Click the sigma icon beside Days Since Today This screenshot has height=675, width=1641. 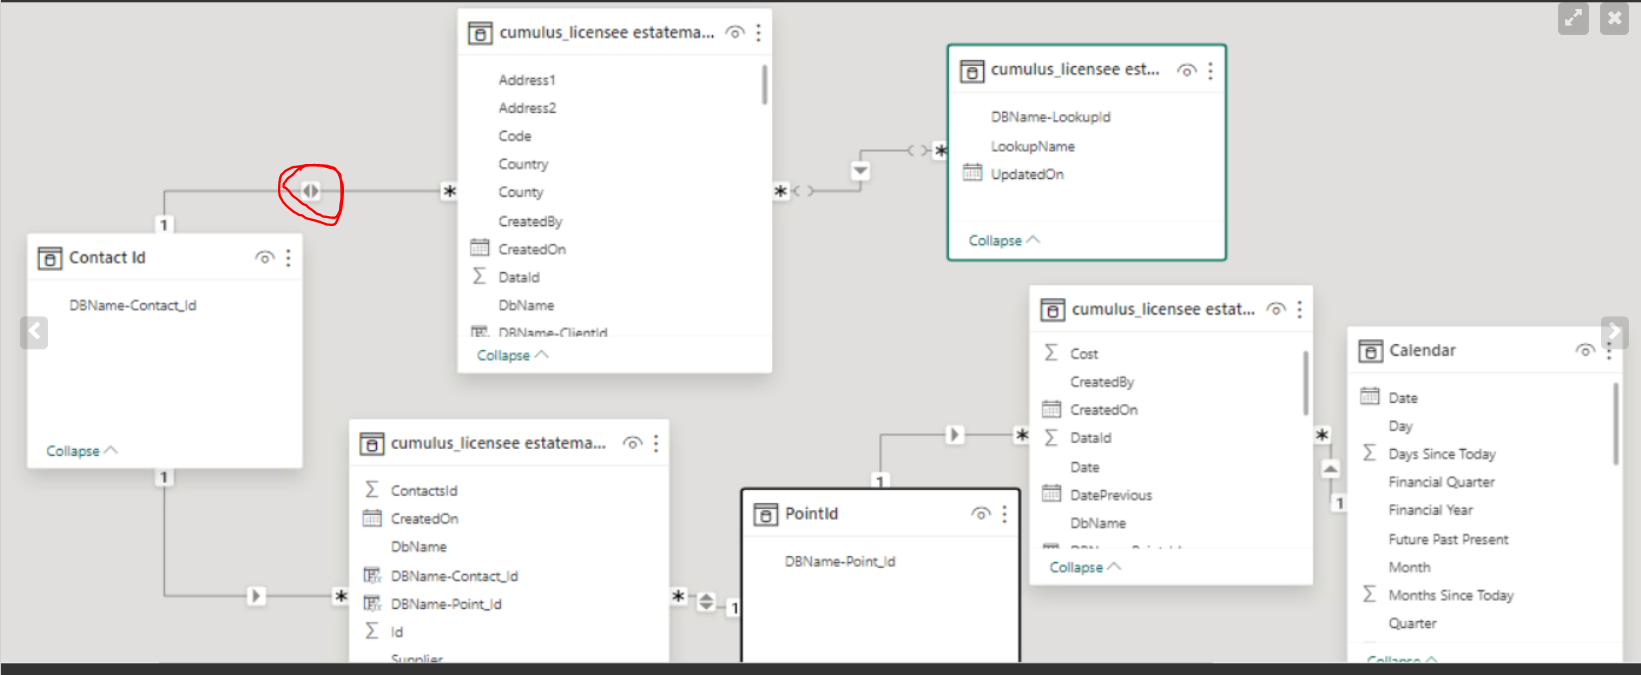click(1369, 453)
